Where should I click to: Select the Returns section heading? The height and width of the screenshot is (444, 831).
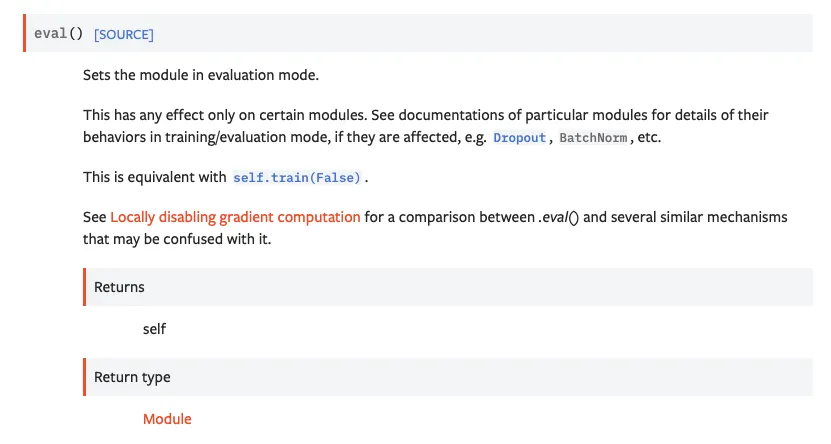(119, 287)
